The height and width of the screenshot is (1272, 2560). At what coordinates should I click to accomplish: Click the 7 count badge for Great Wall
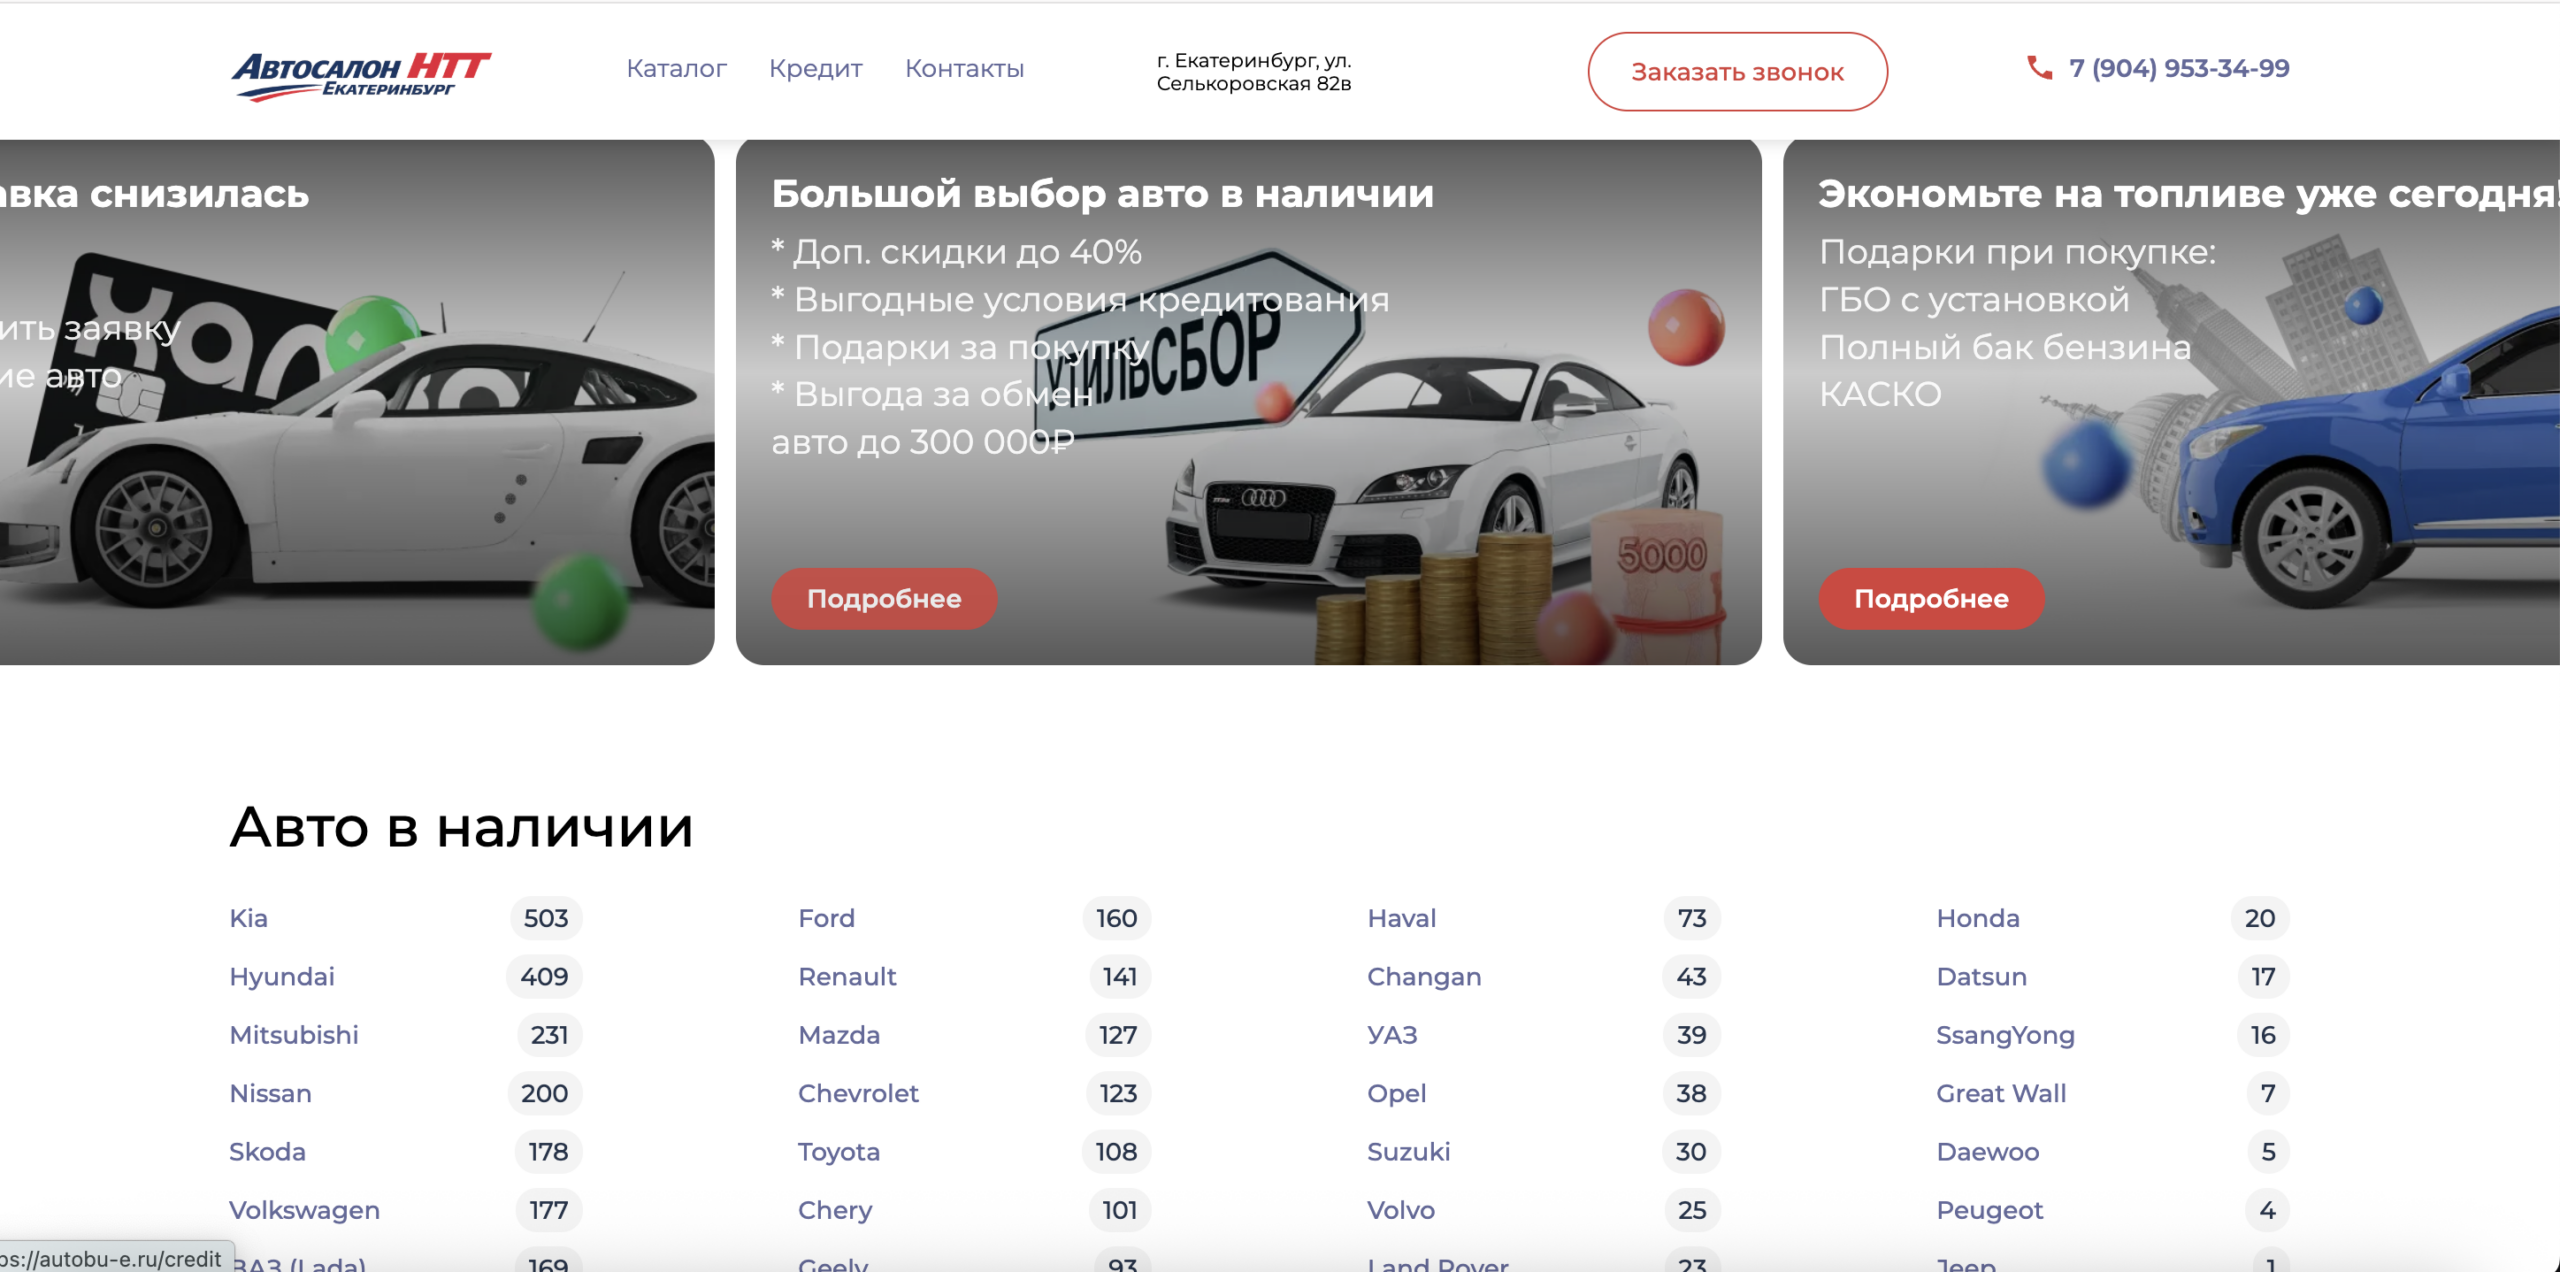coord(2268,1093)
